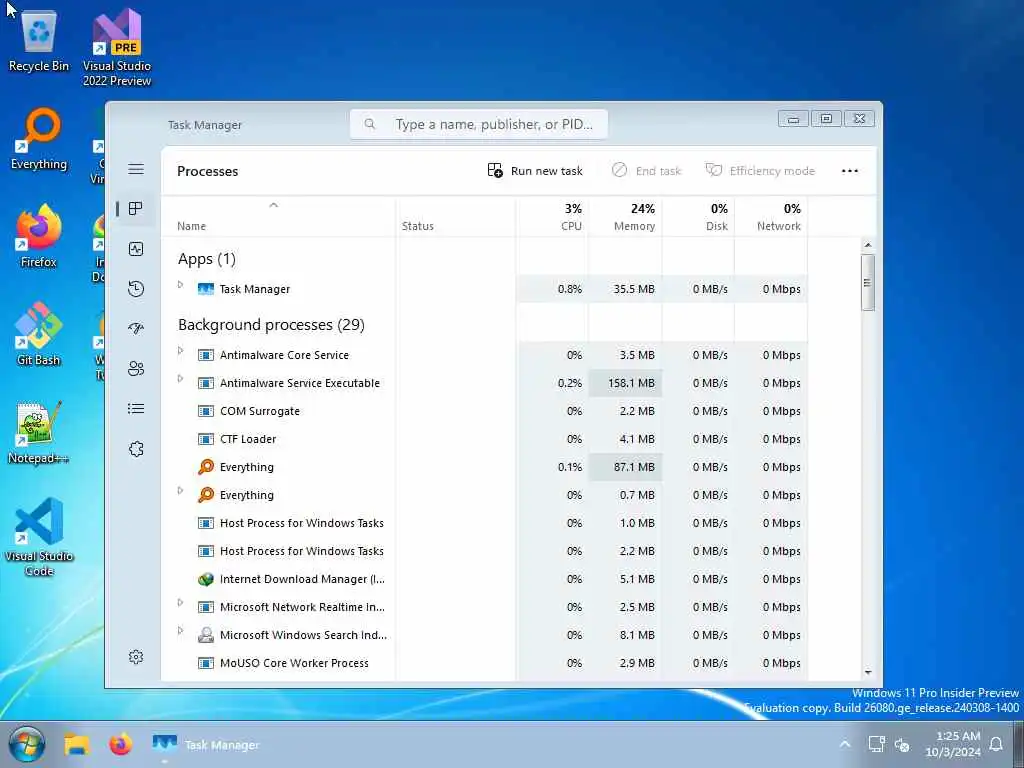Click the sort arrow above Name column

pyautogui.click(x=274, y=205)
